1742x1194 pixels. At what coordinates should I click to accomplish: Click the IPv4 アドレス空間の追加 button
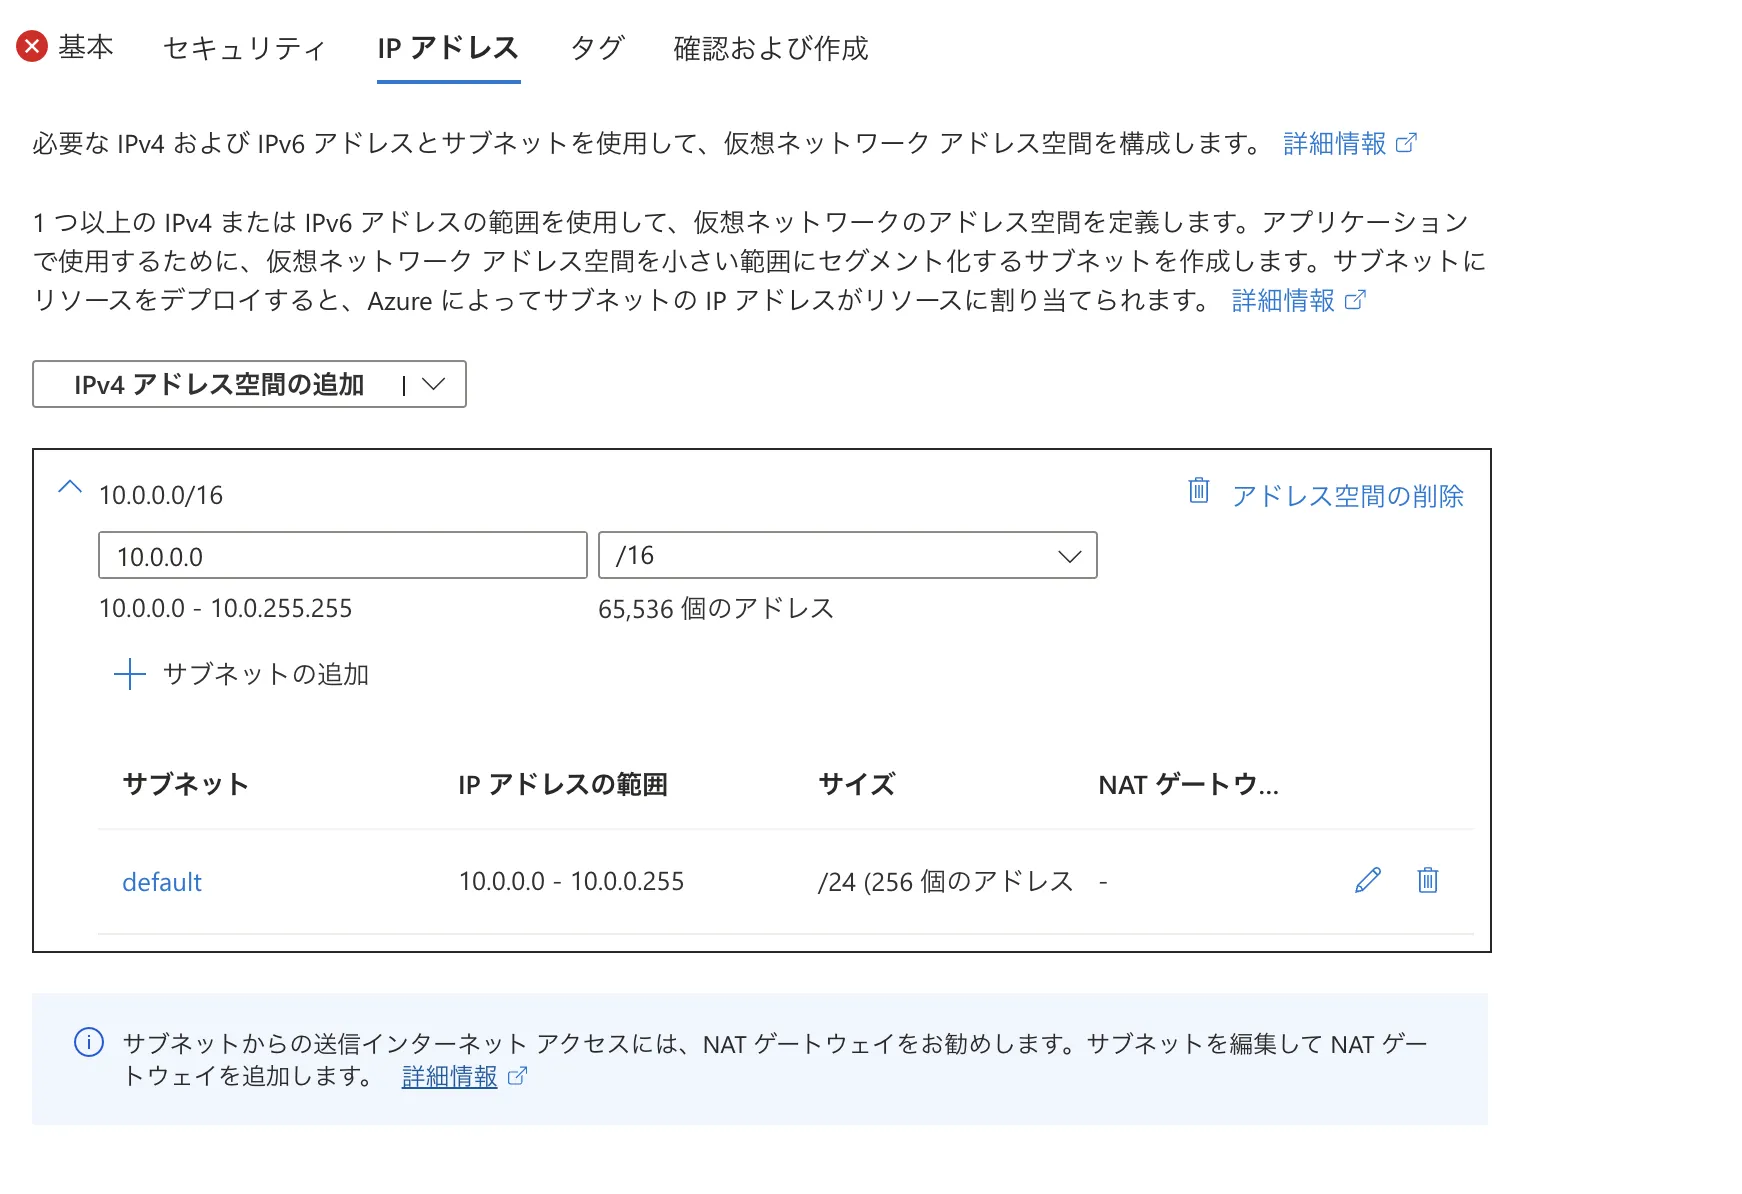point(220,384)
